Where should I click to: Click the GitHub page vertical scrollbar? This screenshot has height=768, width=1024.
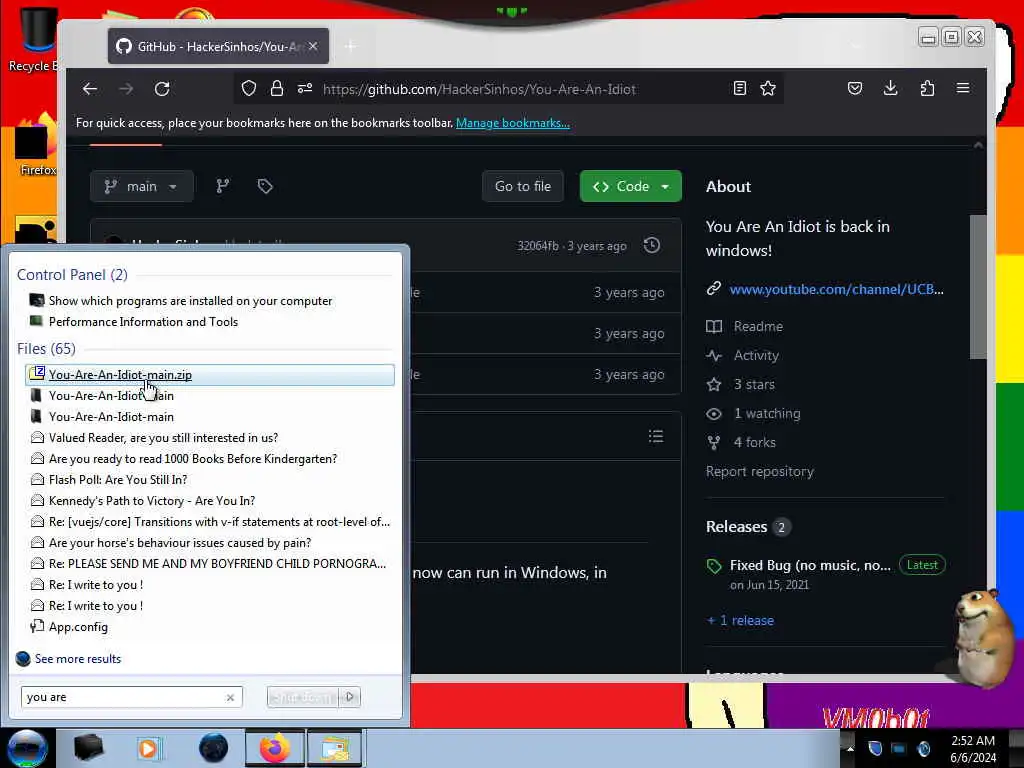978,287
